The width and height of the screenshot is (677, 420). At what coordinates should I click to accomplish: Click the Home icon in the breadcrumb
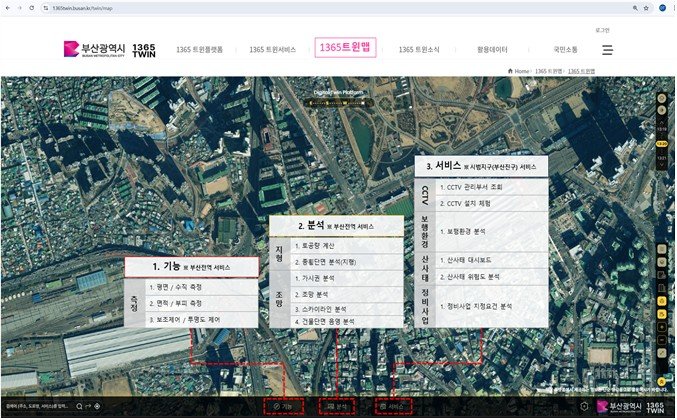pyautogui.click(x=513, y=72)
